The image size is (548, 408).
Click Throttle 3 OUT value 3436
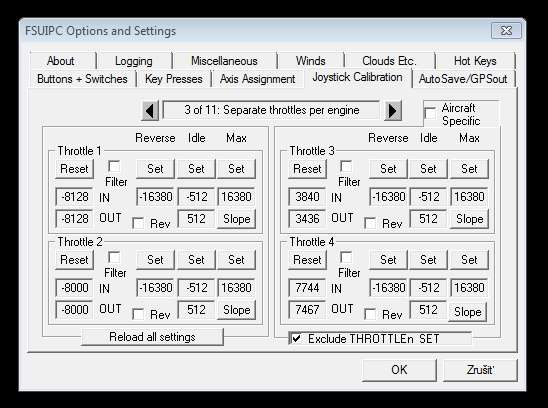307,219
